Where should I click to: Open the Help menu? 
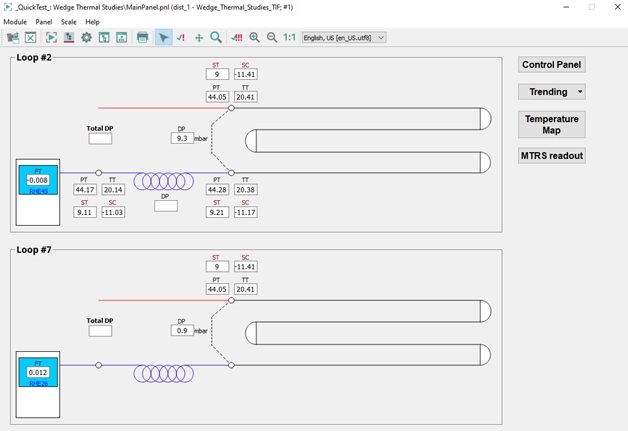point(92,22)
